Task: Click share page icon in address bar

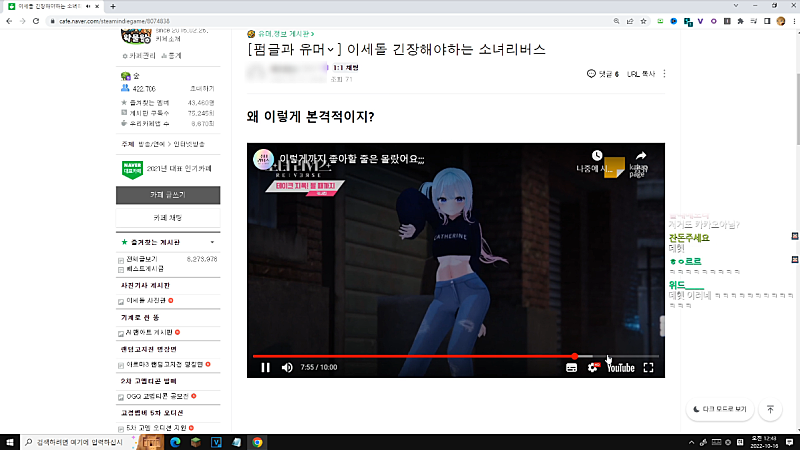Action: click(x=630, y=21)
